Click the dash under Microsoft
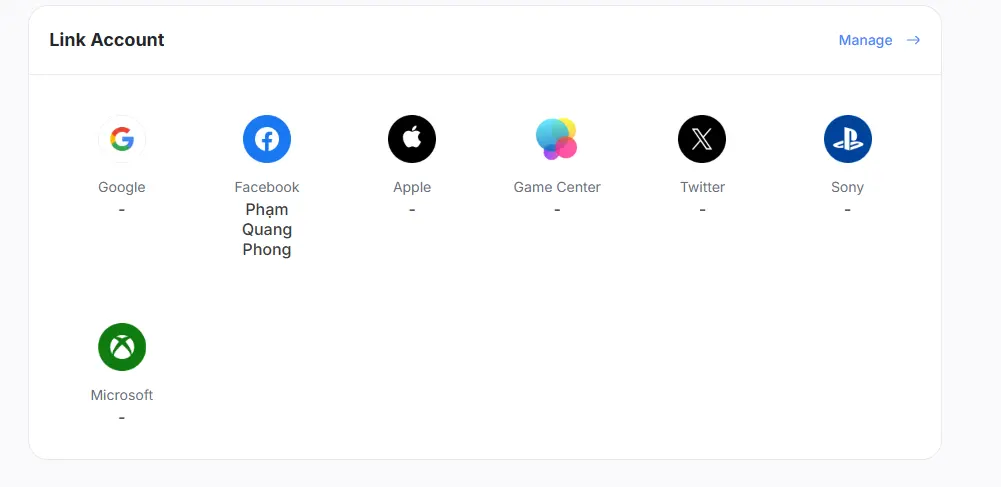This screenshot has width=1001, height=487. 122,417
